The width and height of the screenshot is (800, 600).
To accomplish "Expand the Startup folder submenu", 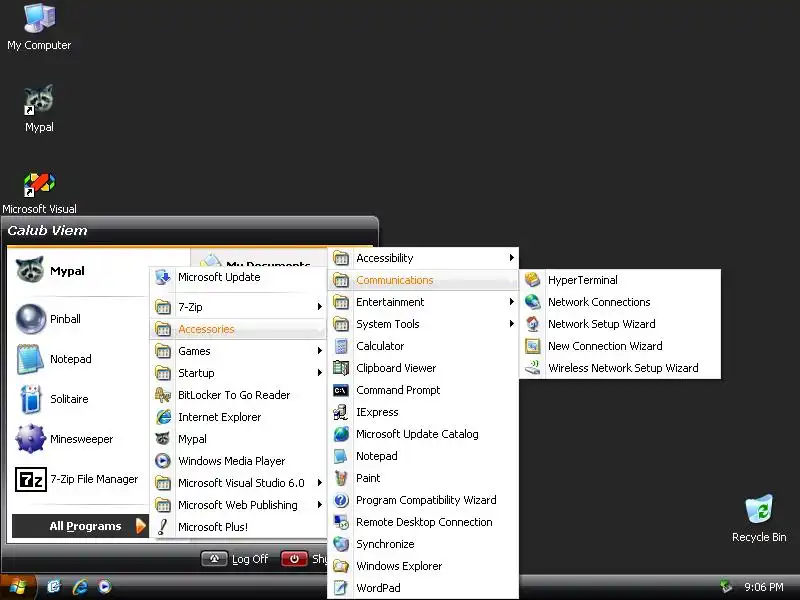I will pyautogui.click(x=238, y=373).
